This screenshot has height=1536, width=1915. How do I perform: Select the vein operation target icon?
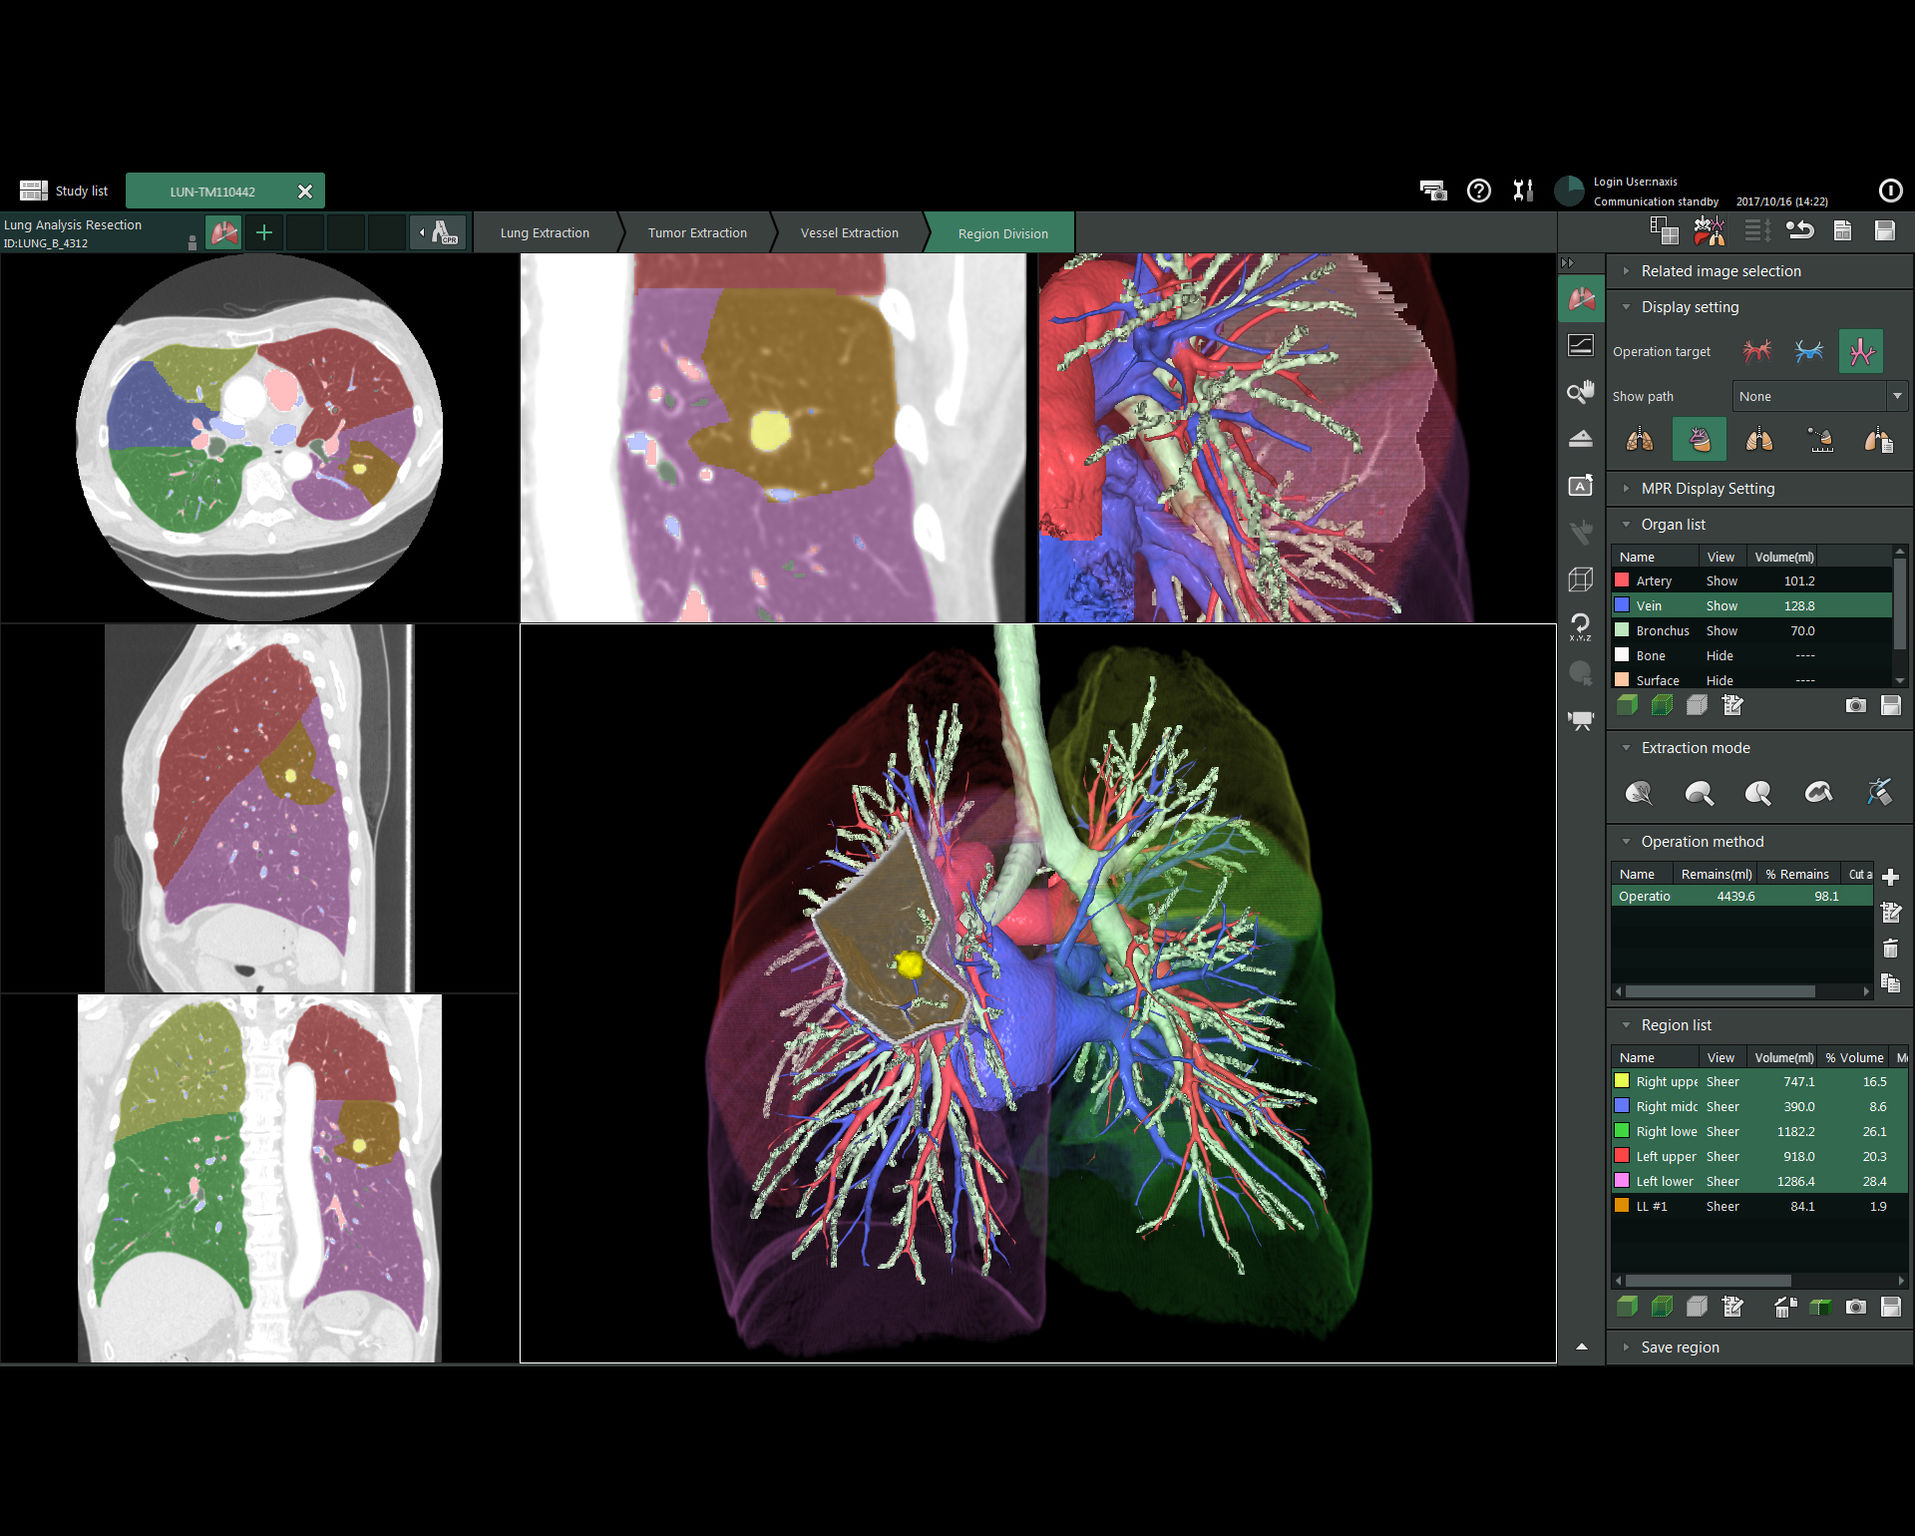coord(1808,352)
